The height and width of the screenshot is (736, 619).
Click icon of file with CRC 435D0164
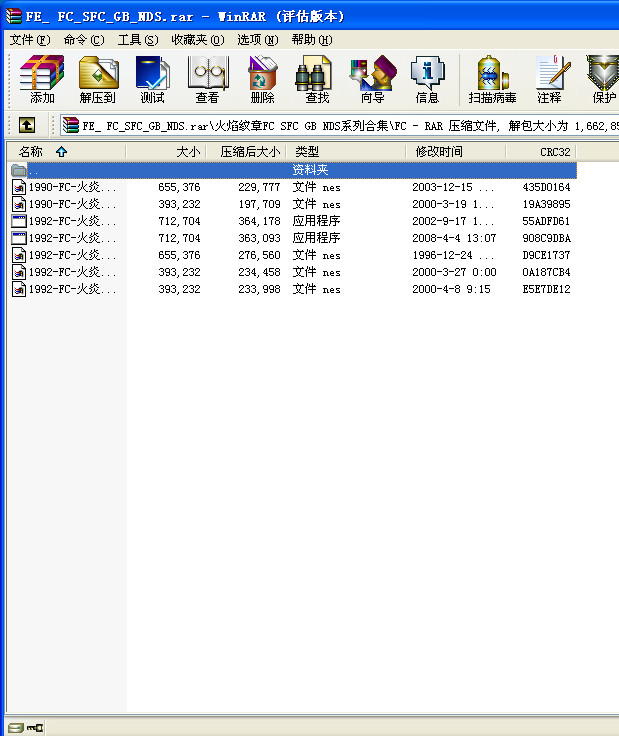coord(18,187)
